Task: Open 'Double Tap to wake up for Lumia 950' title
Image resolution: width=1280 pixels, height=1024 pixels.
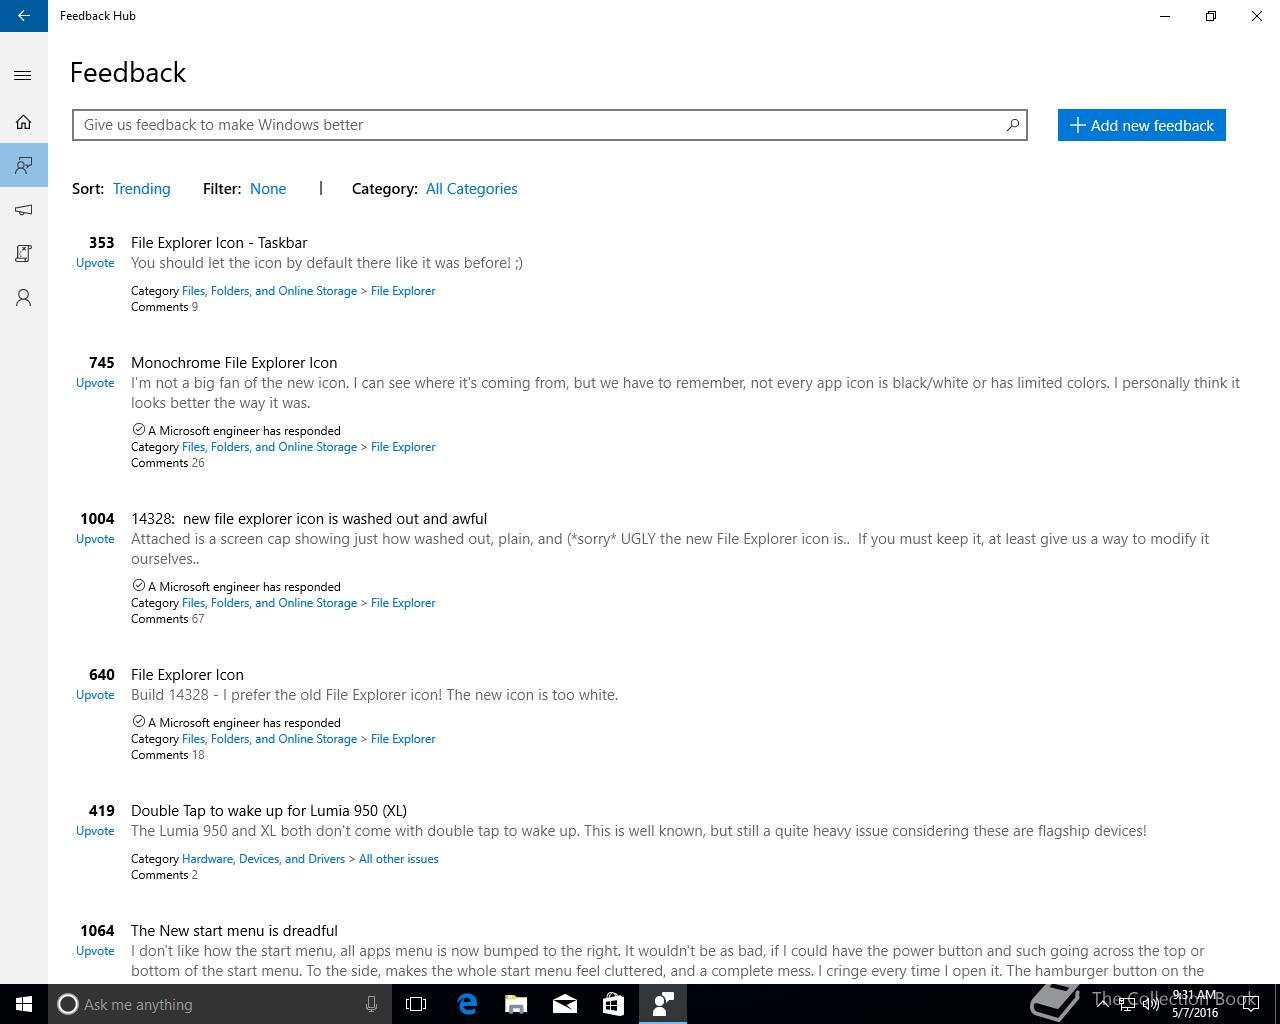Action: coord(269,811)
